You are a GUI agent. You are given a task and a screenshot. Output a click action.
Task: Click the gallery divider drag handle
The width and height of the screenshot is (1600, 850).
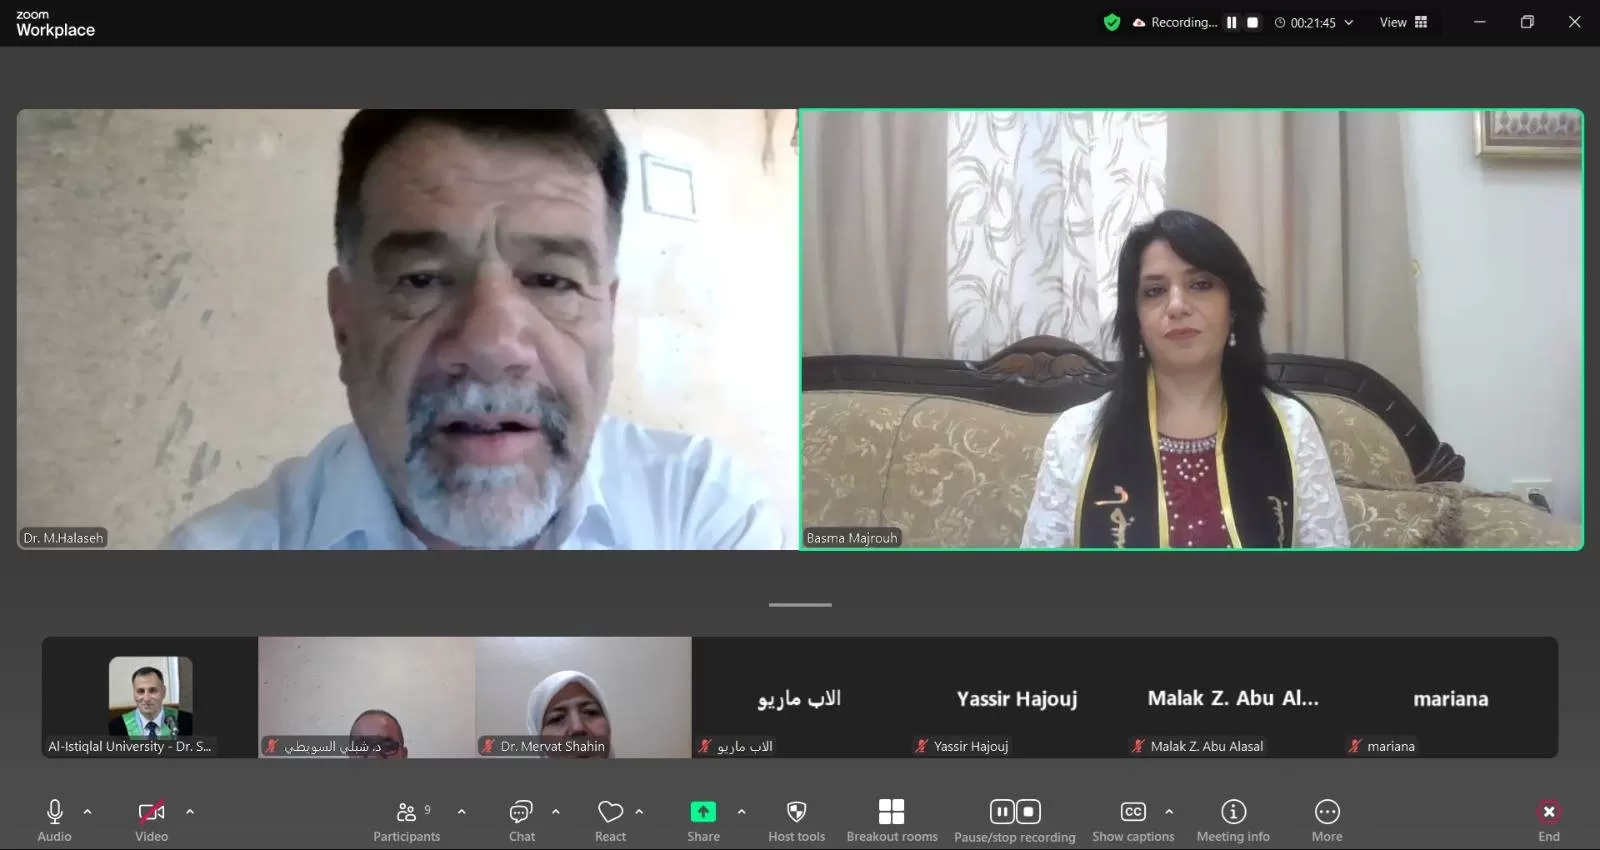800,605
